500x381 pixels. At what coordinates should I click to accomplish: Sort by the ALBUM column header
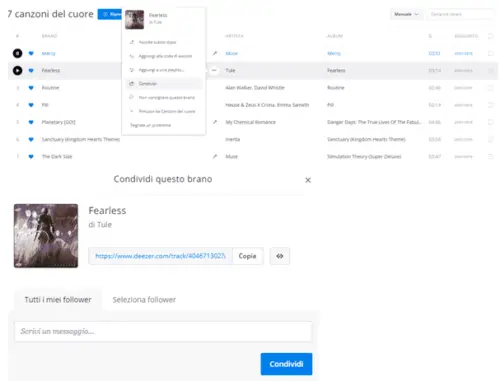pos(335,36)
